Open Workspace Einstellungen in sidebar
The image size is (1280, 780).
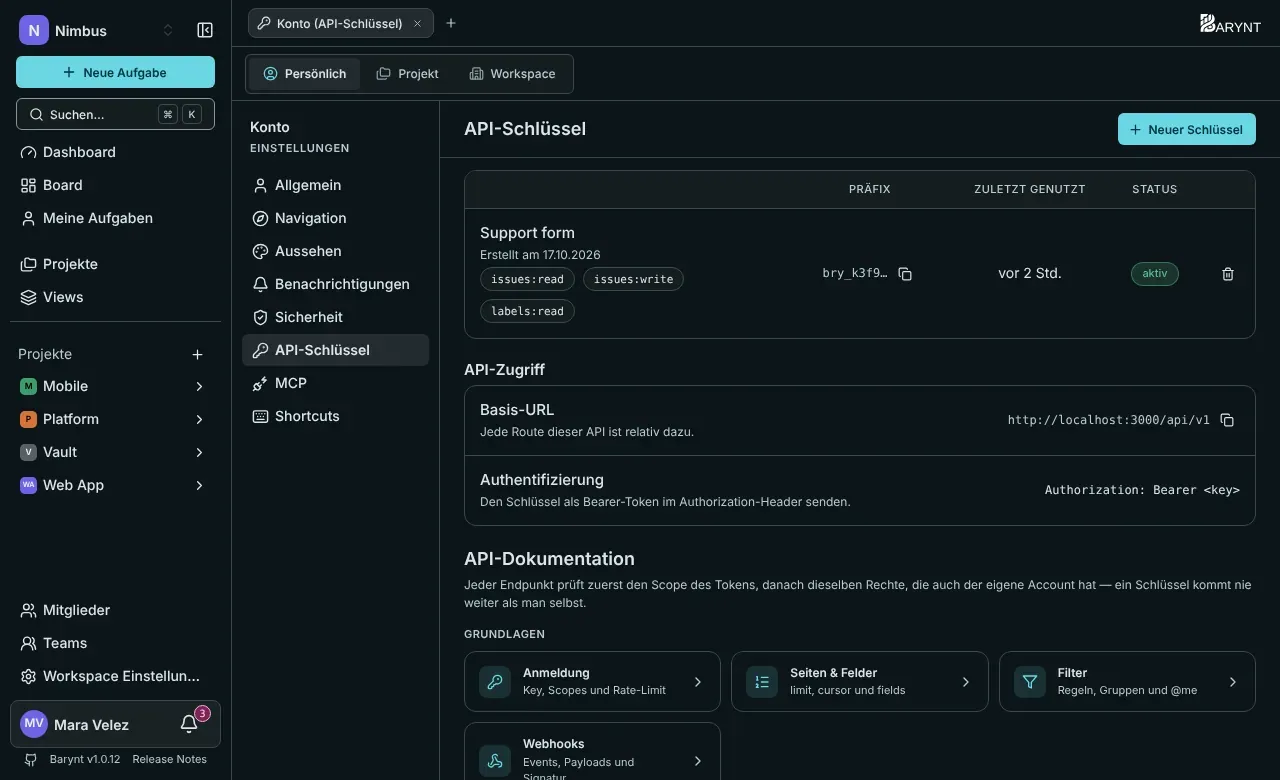pos(115,676)
